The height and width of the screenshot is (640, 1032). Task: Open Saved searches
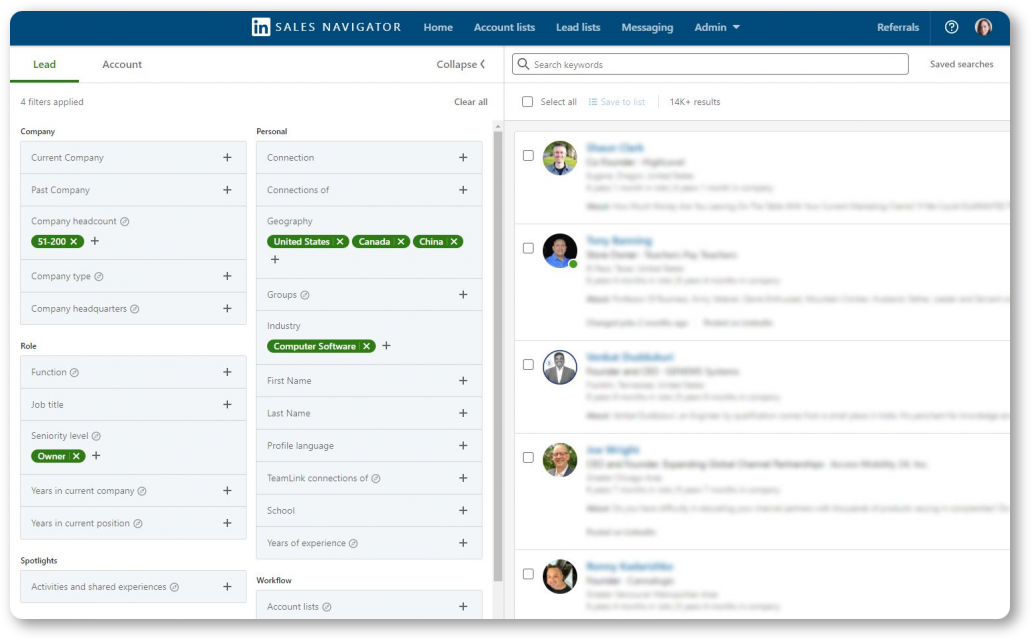tap(961, 64)
